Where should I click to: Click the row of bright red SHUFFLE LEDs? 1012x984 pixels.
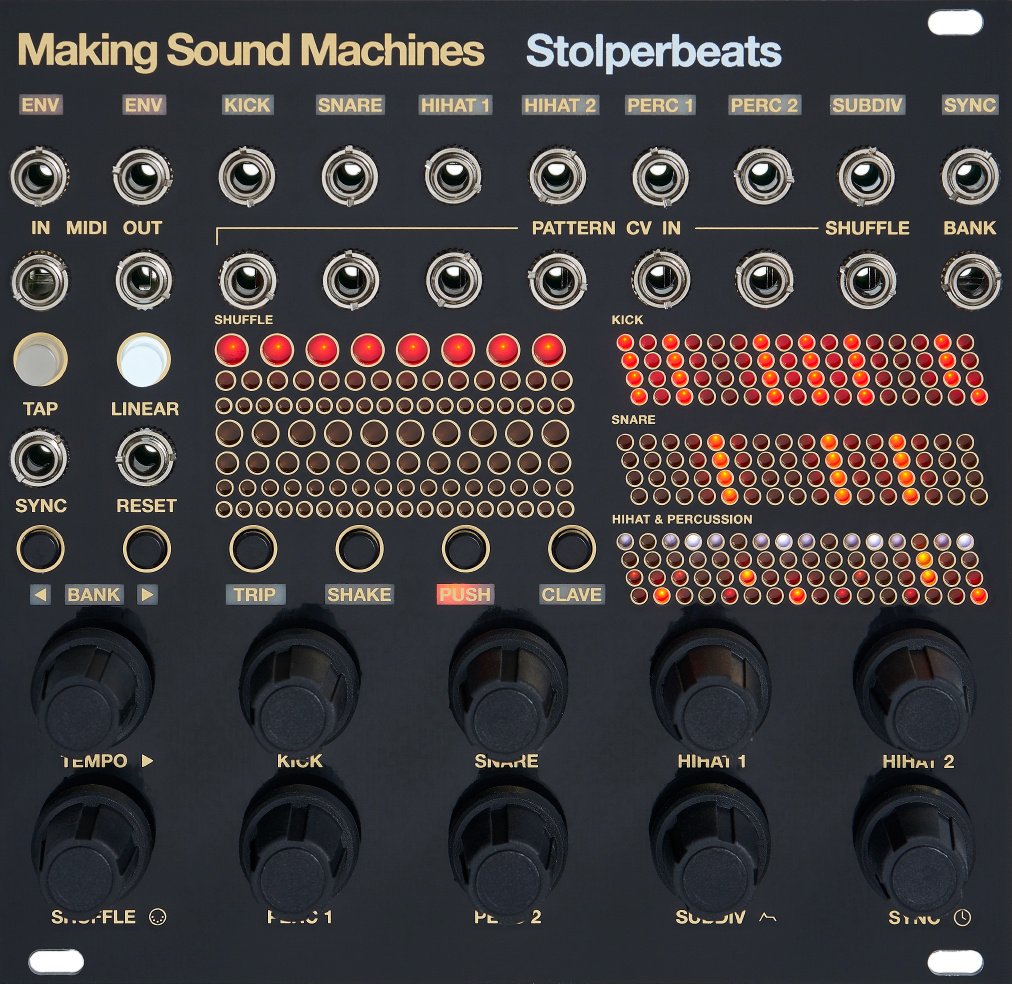click(x=390, y=350)
